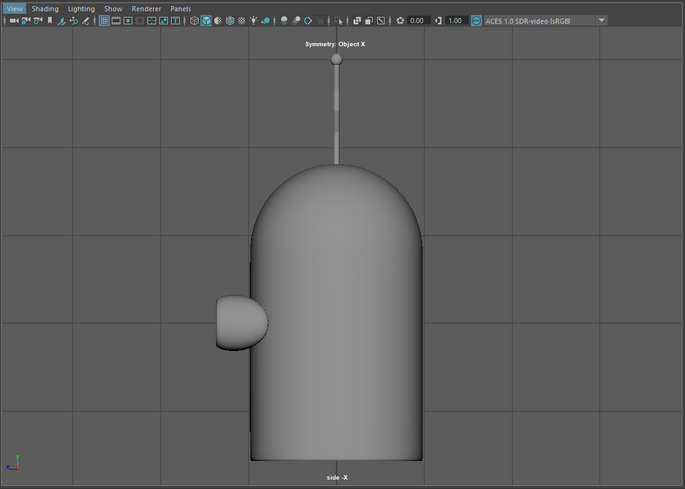
Task: Click the Select Camera icon
Action: click(14, 21)
